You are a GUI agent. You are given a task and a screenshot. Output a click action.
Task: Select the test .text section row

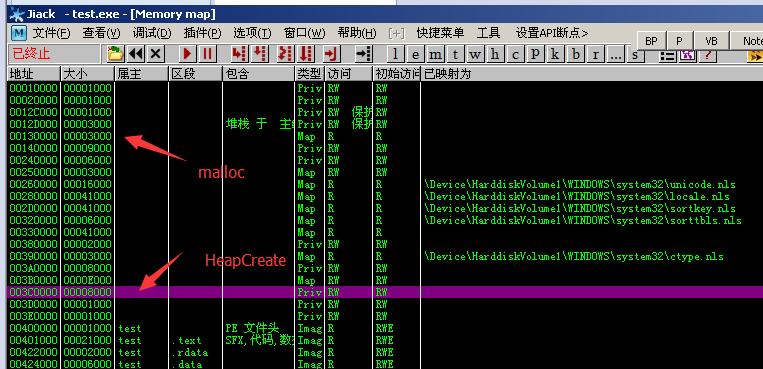(x=385, y=340)
